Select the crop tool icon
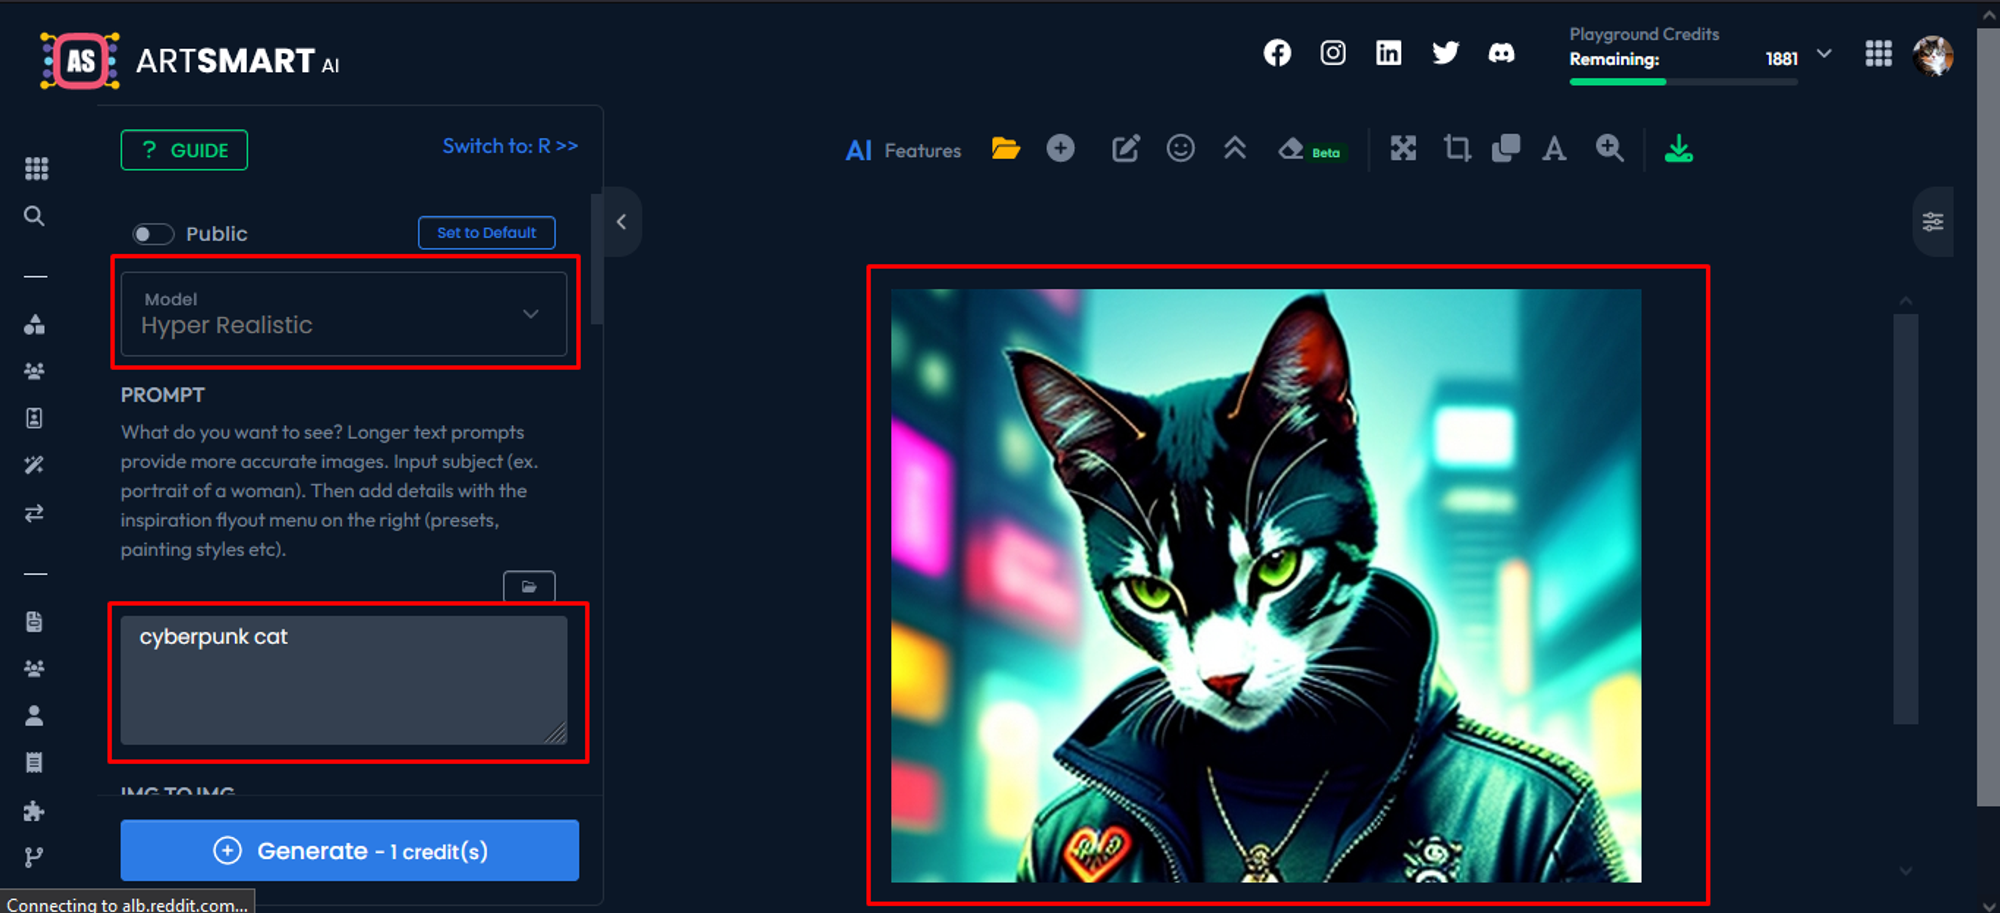 (x=1457, y=149)
